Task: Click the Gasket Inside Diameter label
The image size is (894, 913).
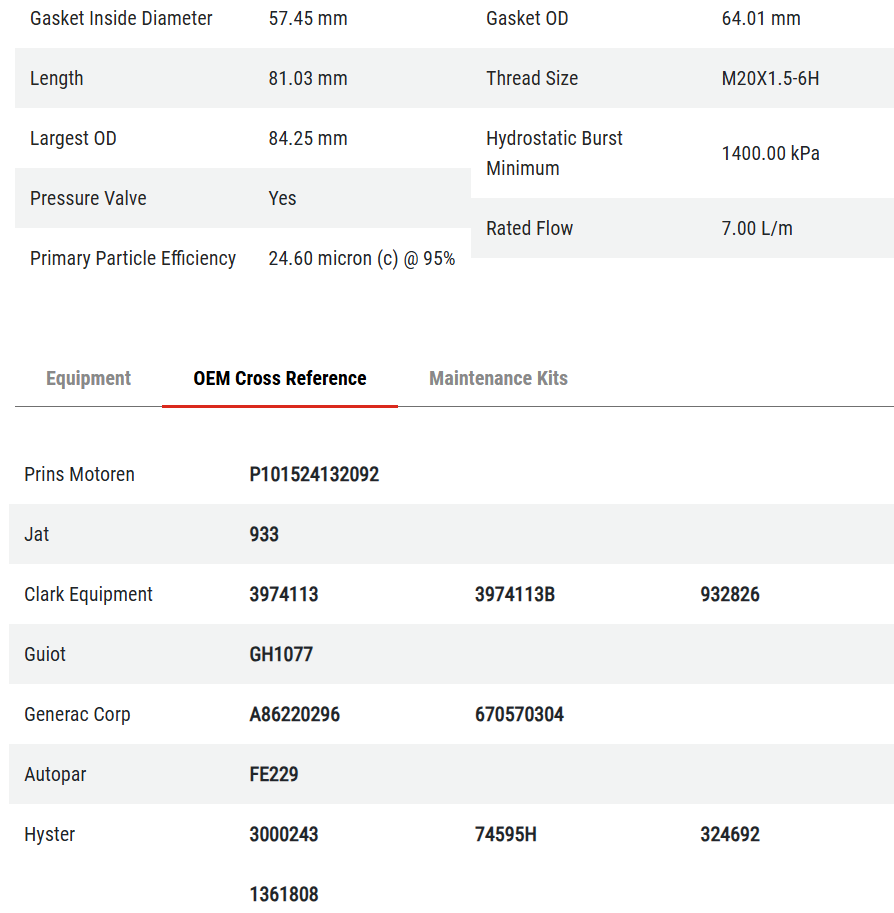Action: click(121, 19)
